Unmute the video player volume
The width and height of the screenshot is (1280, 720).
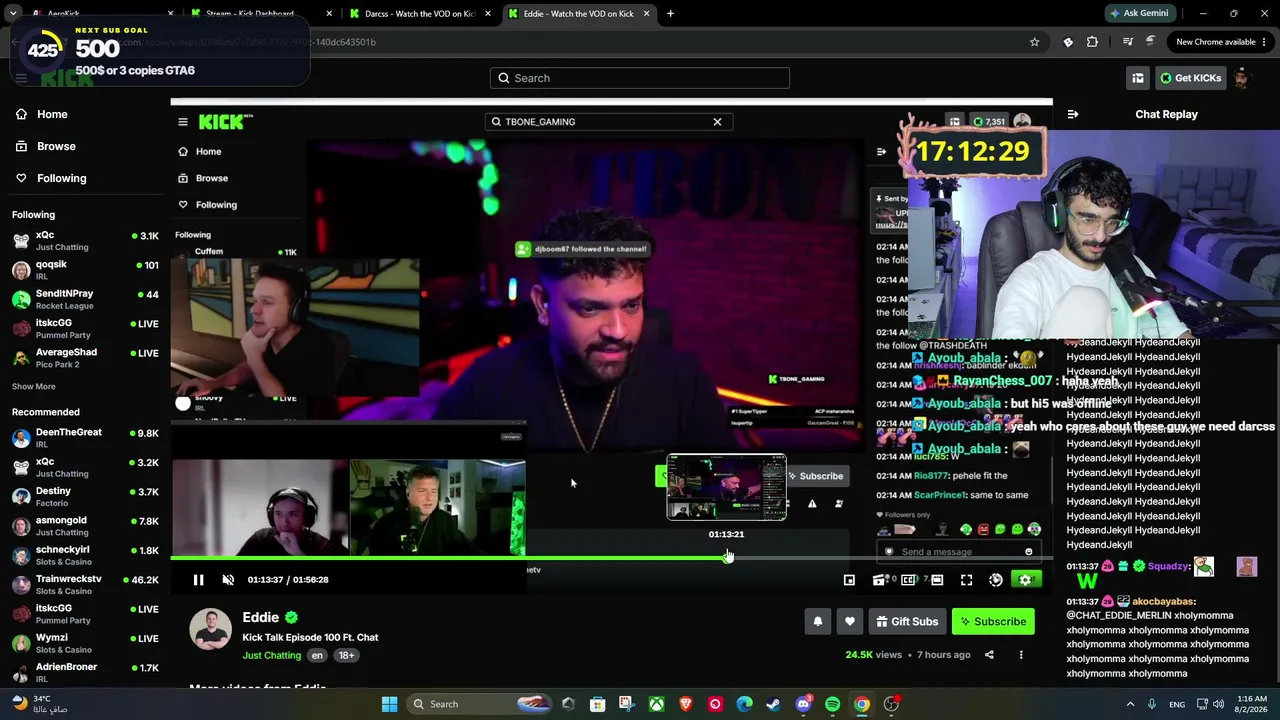228,580
